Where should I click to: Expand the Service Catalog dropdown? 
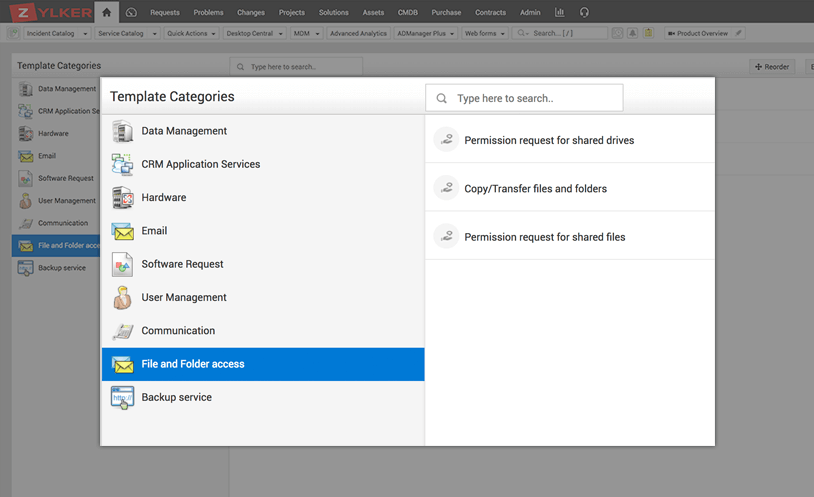[126, 33]
